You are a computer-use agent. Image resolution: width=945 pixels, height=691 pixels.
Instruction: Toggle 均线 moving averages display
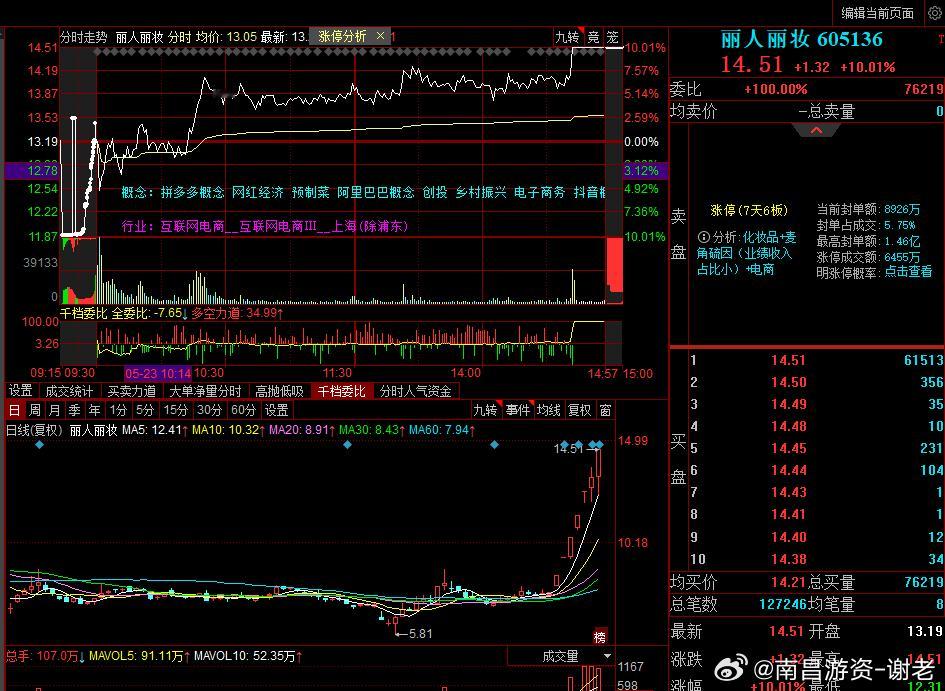pyautogui.click(x=548, y=410)
